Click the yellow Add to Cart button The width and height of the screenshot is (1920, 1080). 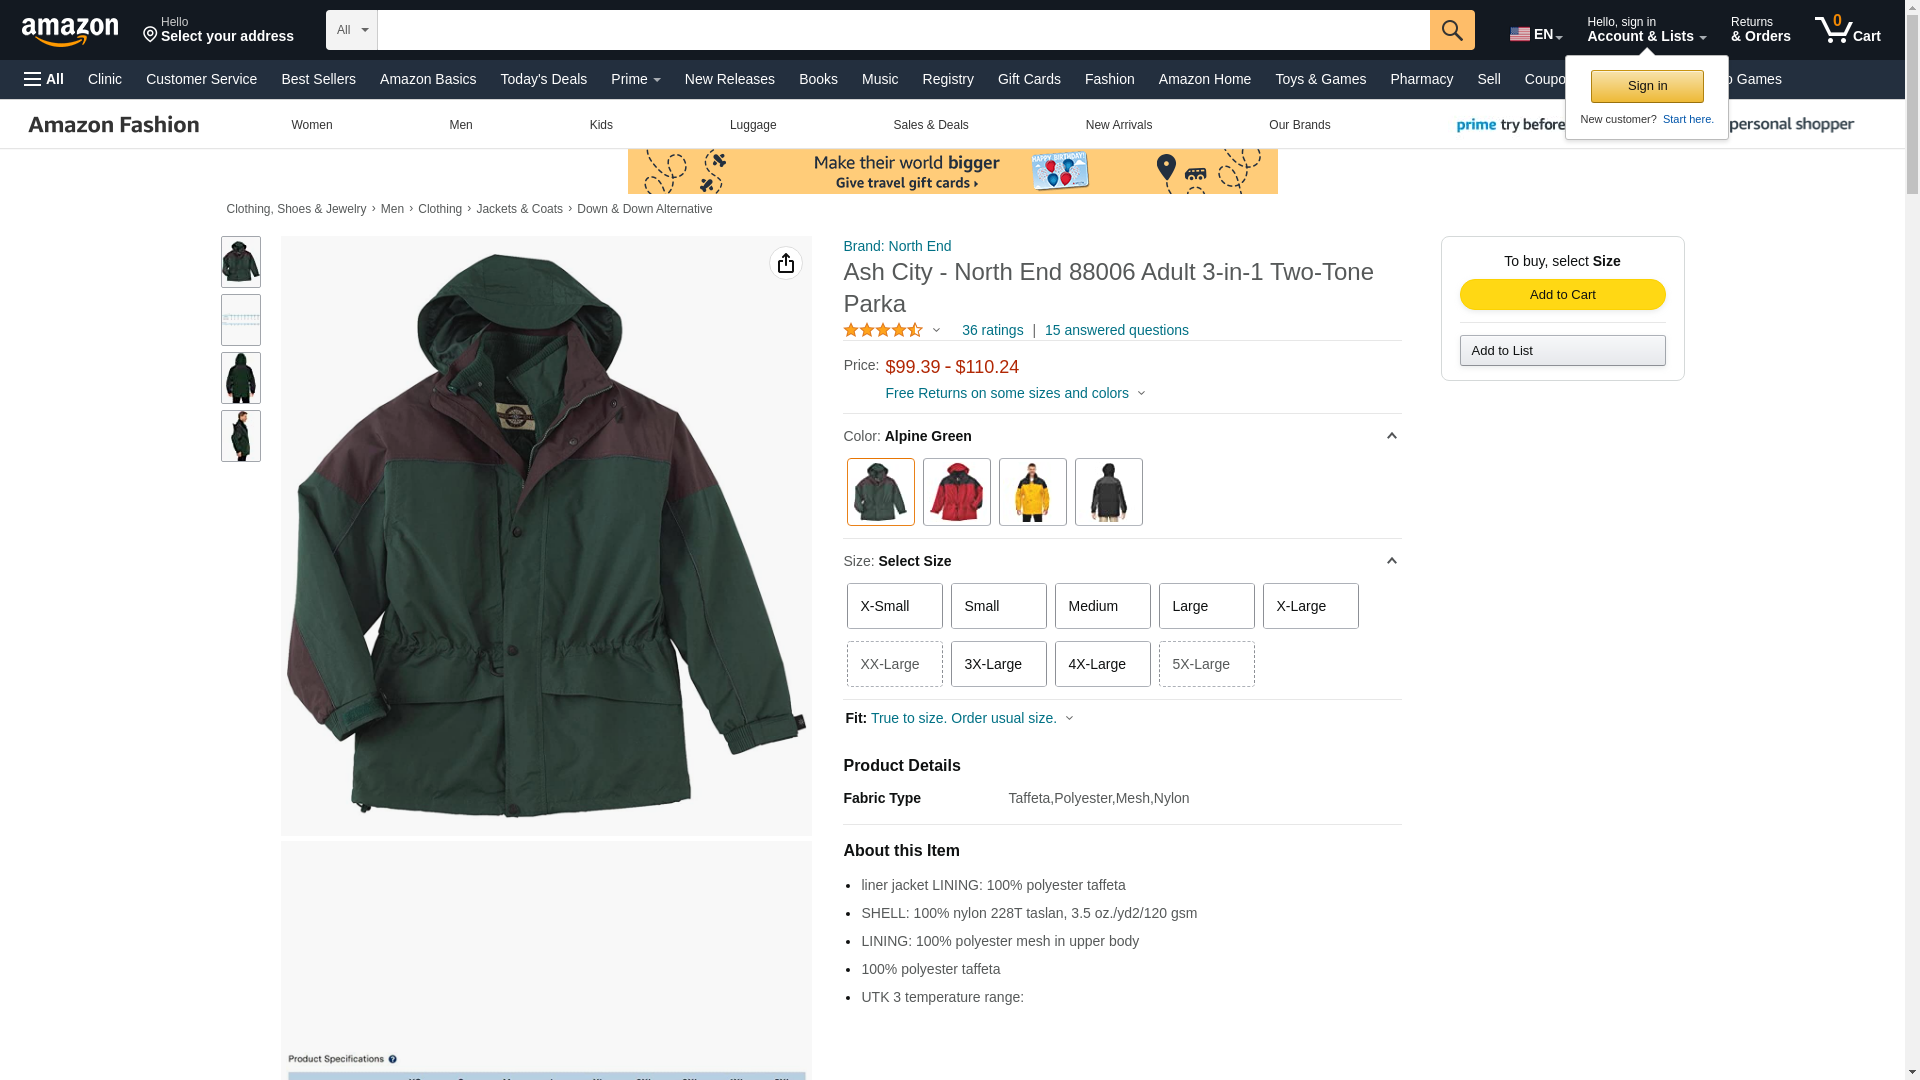click(x=1561, y=294)
